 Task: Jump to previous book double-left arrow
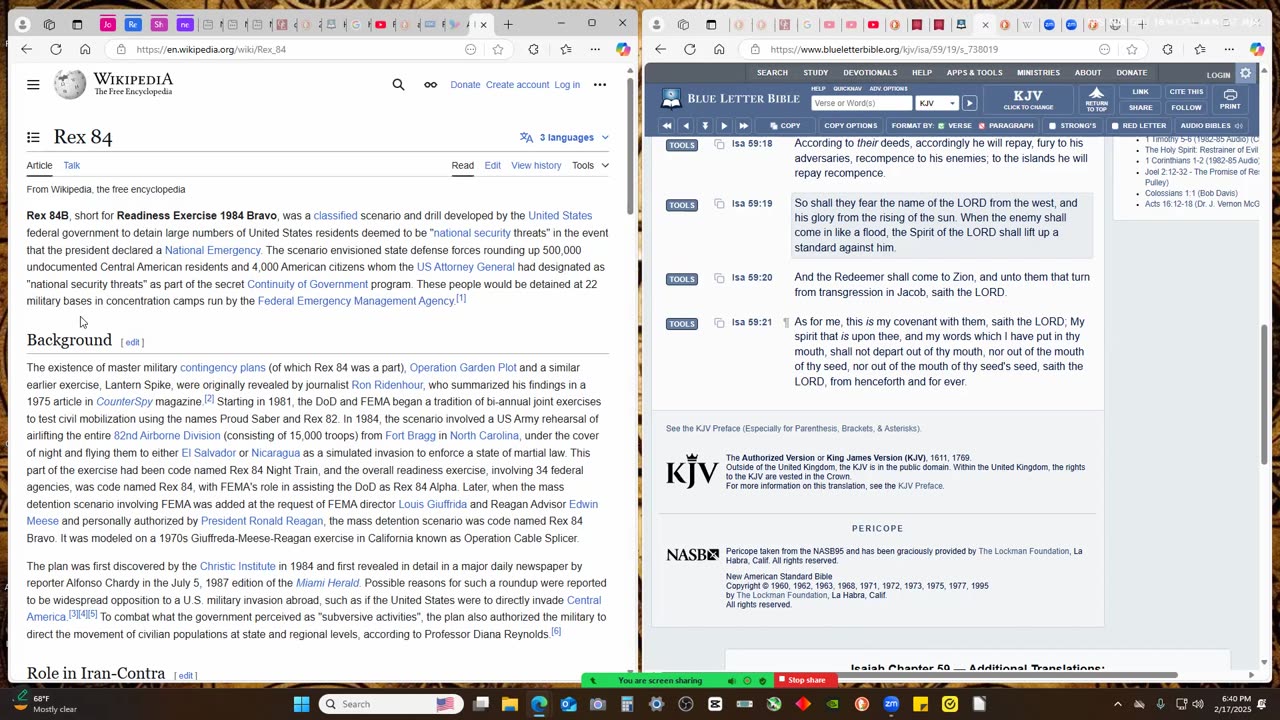[x=667, y=126]
